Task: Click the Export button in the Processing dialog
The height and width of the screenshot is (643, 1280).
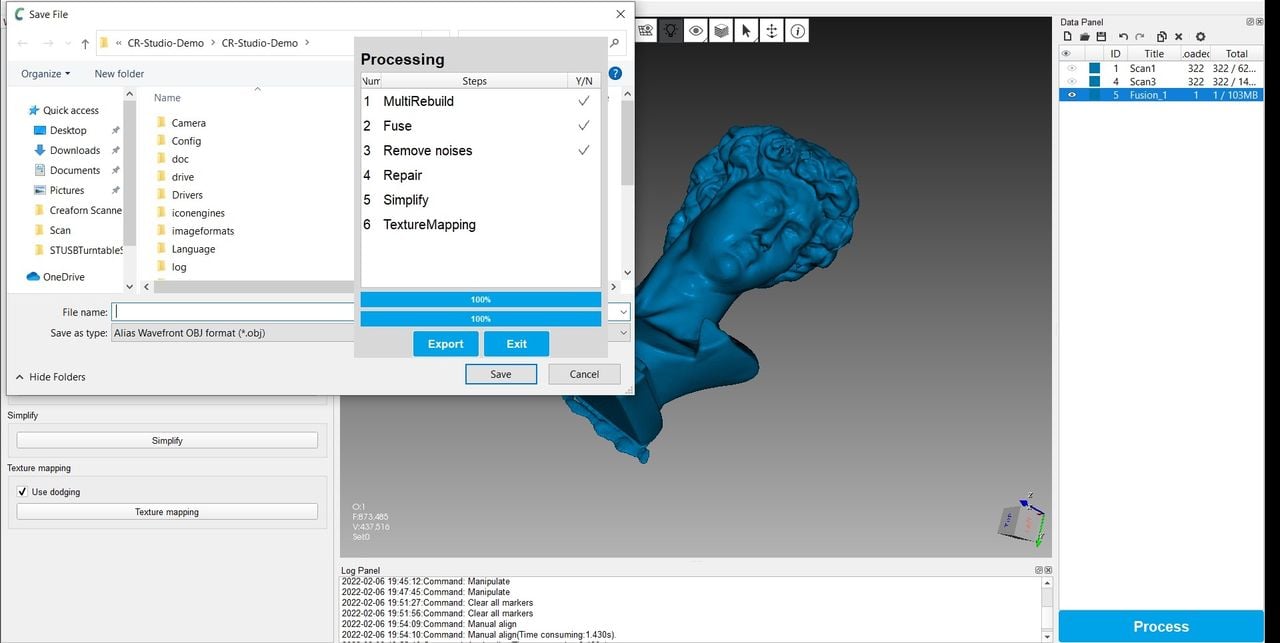Action: (x=445, y=343)
